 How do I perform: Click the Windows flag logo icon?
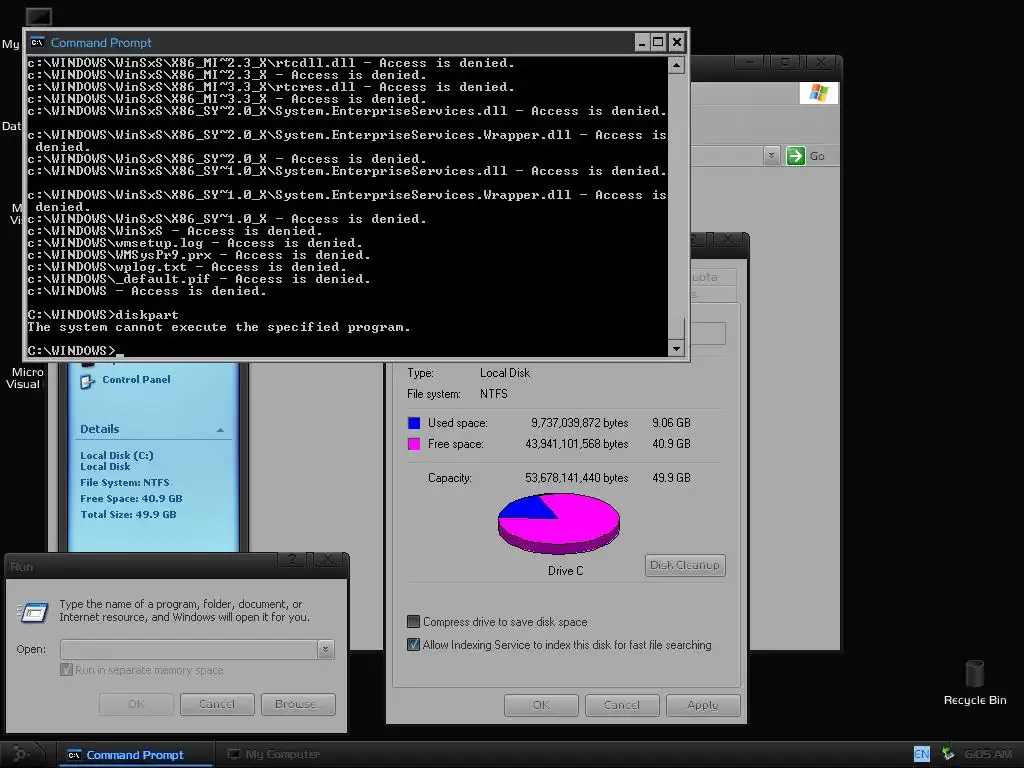pyautogui.click(x=818, y=93)
